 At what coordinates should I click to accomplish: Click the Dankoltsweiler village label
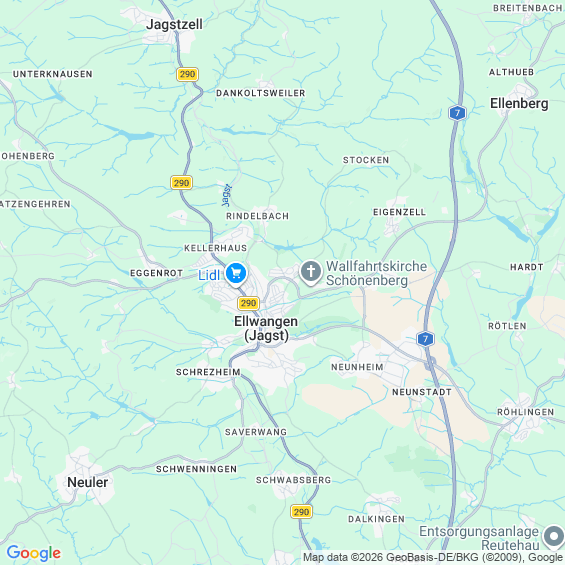(x=261, y=93)
